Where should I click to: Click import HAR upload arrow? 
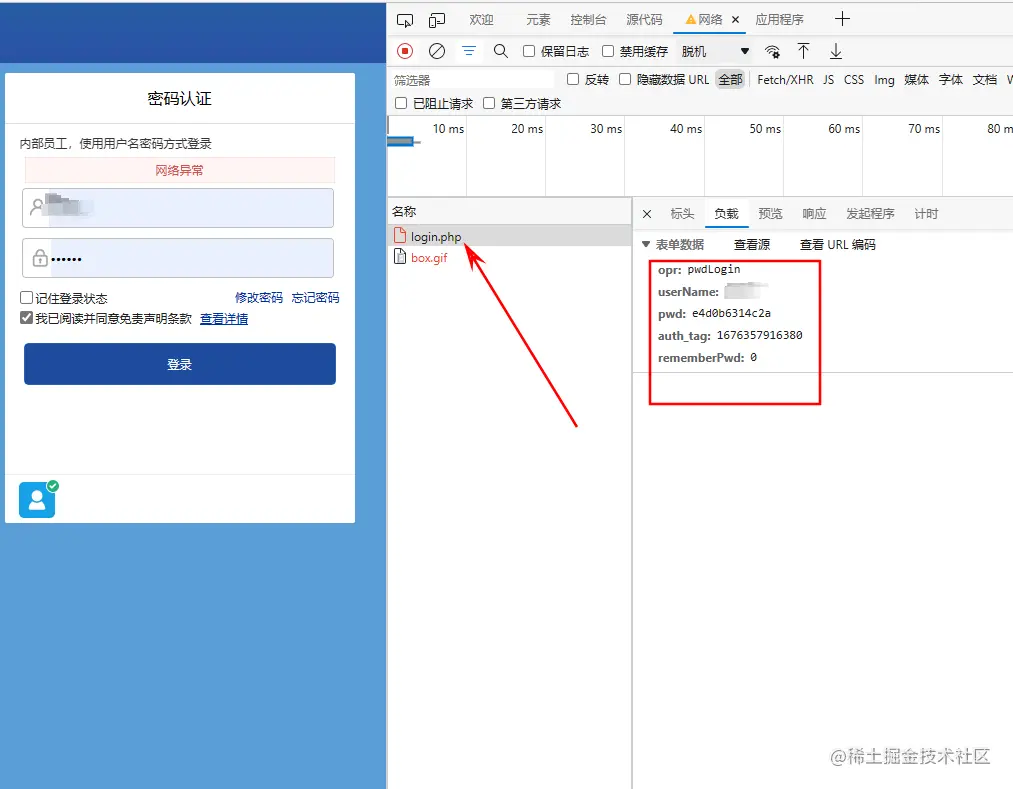coord(803,51)
